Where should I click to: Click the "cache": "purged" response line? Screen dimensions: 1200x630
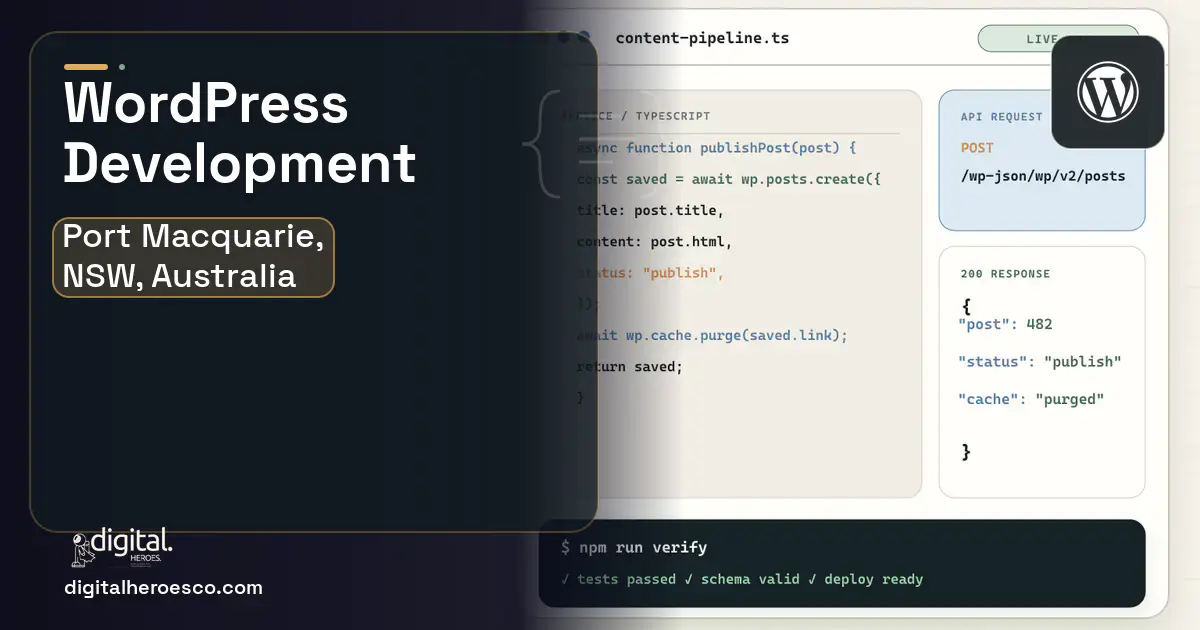point(1031,399)
